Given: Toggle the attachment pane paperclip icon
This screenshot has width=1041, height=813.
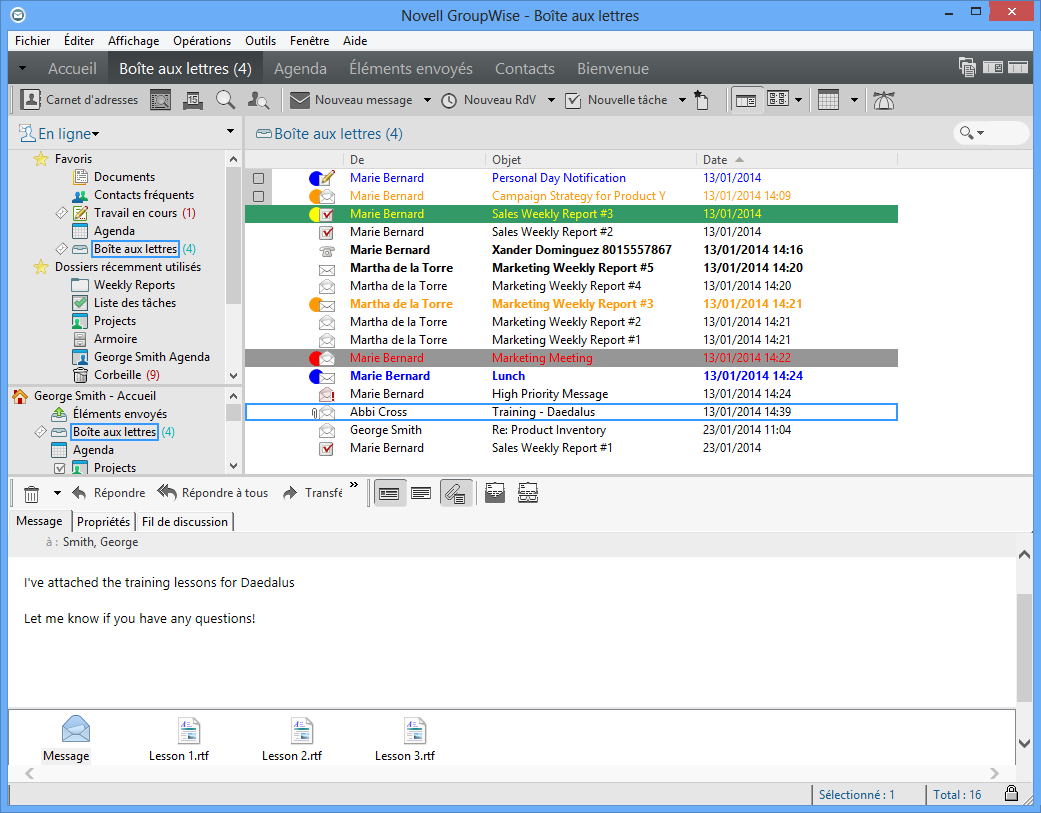Looking at the screenshot, I should click(x=455, y=494).
